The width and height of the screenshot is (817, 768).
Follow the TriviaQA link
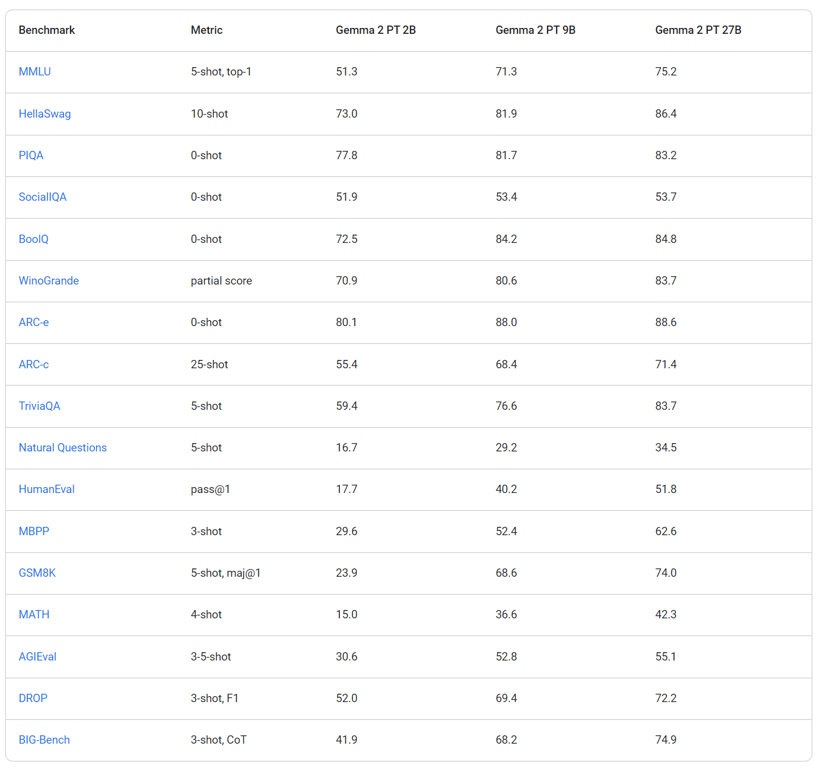tap(40, 406)
